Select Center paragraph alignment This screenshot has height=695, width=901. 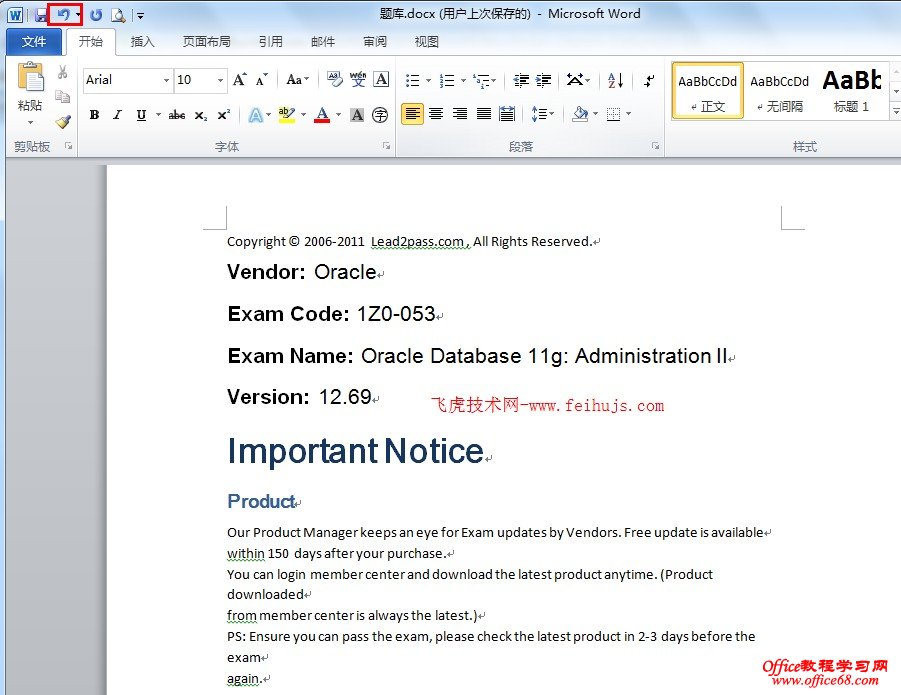coord(436,114)
